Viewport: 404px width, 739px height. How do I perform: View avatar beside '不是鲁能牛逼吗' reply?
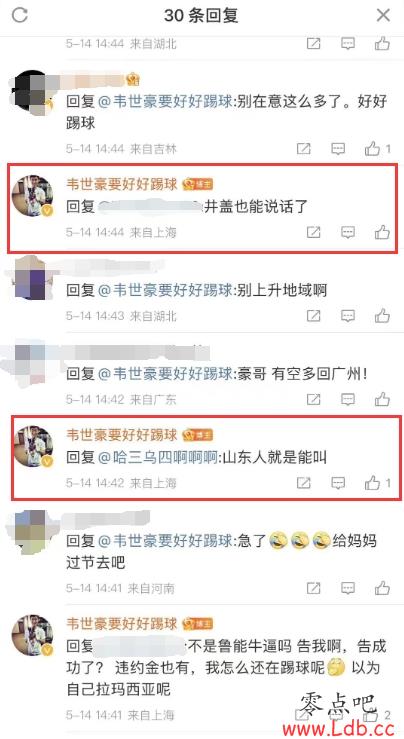[x=33, y=635]
